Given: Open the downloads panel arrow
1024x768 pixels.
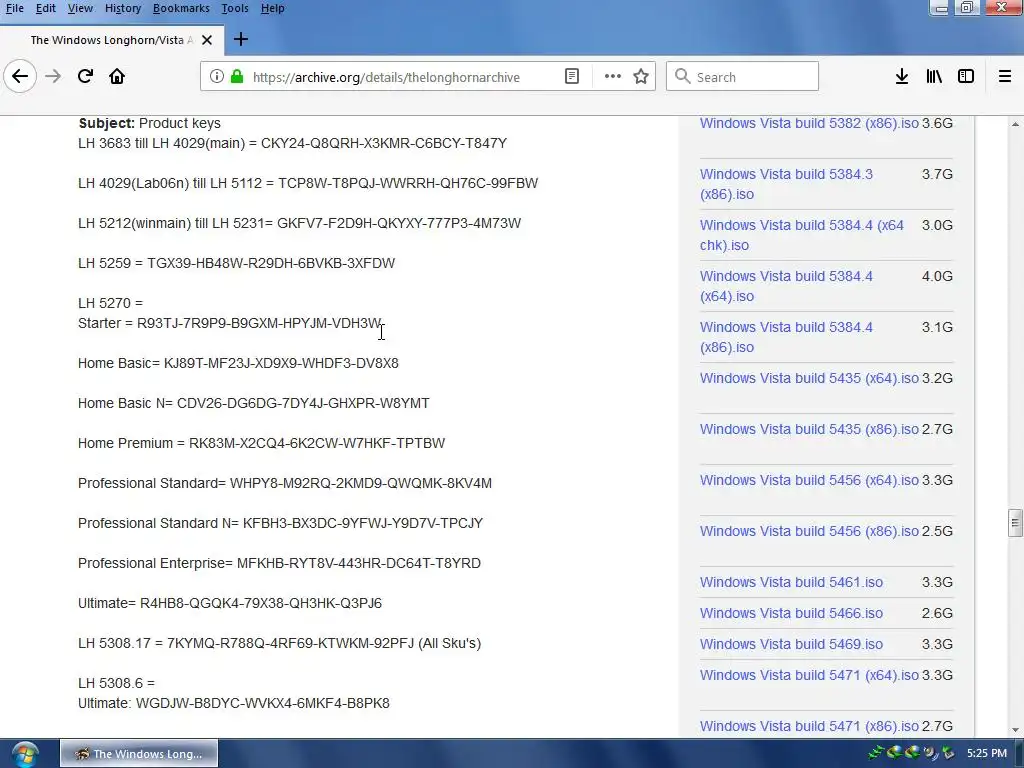Looking at the screenshot, I should click(x=901, y=76).
